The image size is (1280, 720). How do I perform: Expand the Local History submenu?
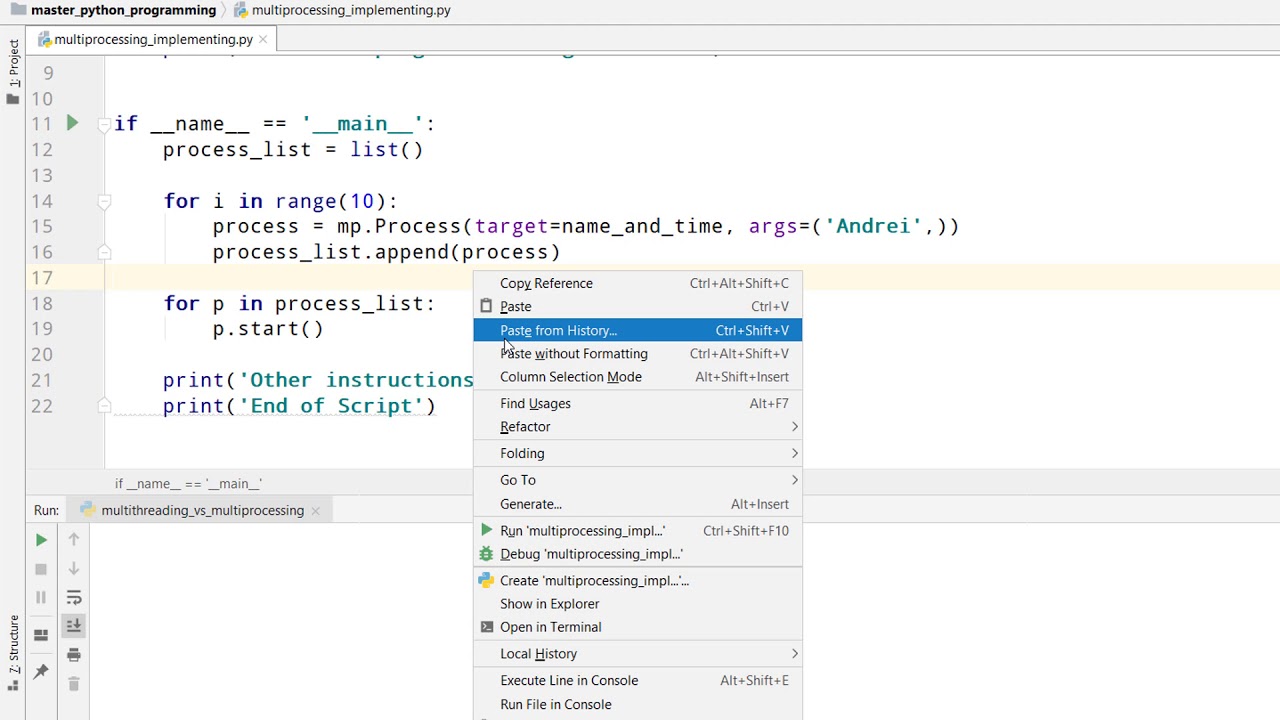pyautogui.click(x=637, y=654)
